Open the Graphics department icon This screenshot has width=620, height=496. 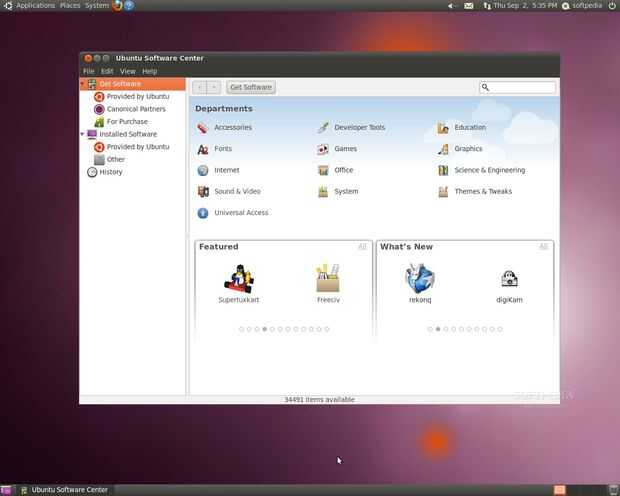point(443,149)
